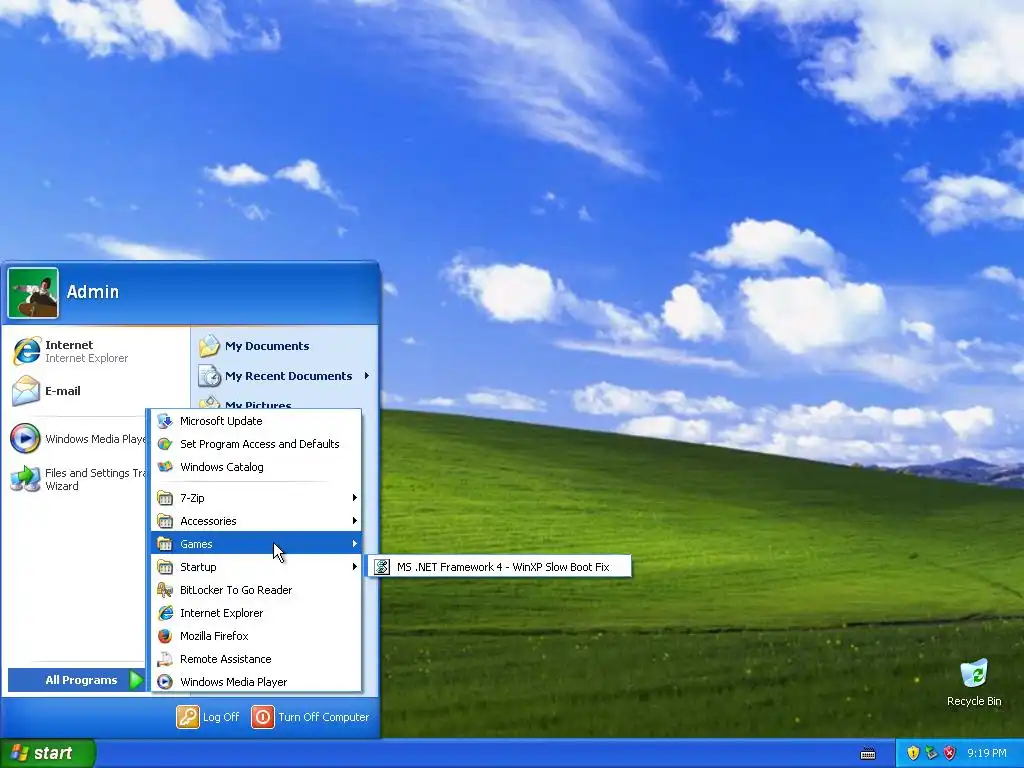
Task: Expand My Recent Documents arrow
Action: click(366, 376)
